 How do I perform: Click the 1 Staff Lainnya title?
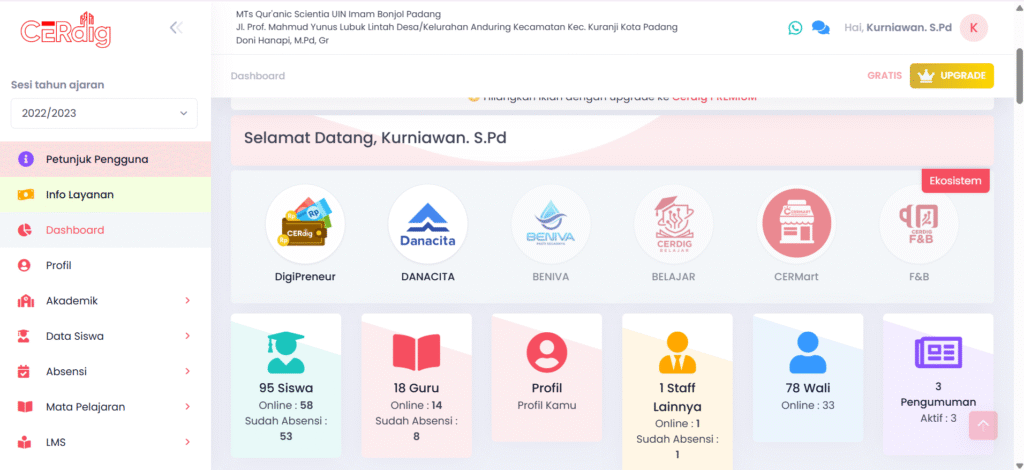(x=677, y=397)
